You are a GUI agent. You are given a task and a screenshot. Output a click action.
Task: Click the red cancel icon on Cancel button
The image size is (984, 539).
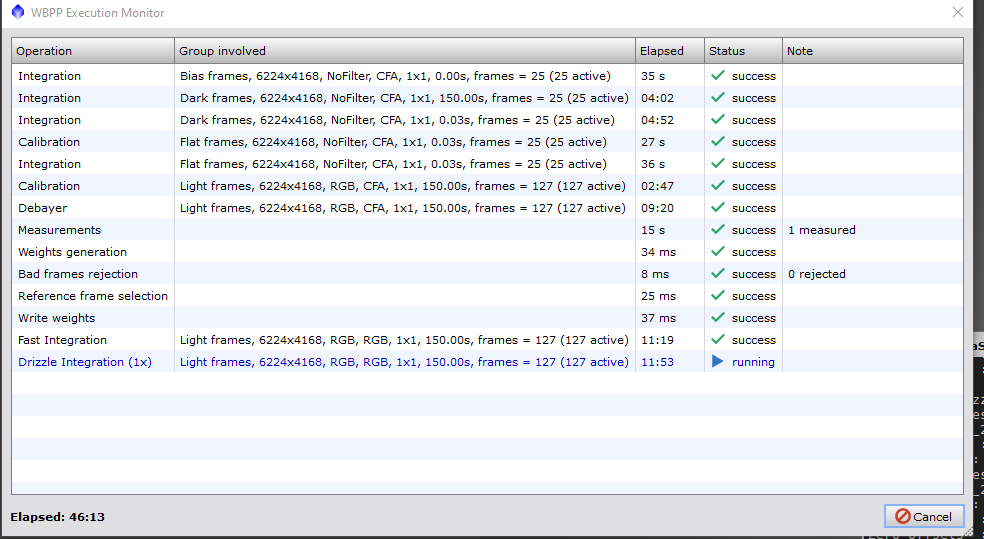[902, 516]
